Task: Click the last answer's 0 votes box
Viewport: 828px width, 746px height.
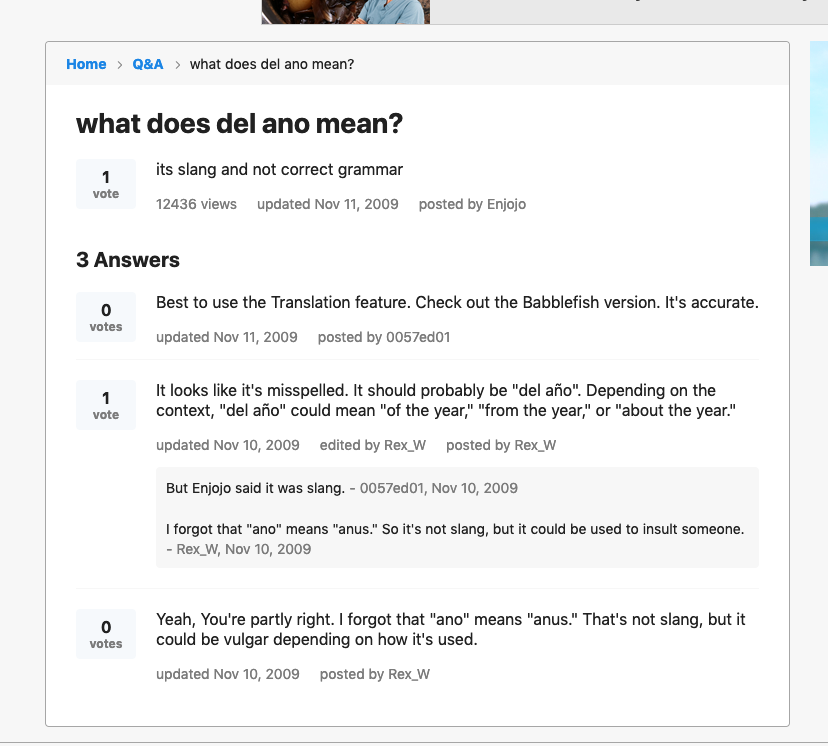Action: coord(106,634)
